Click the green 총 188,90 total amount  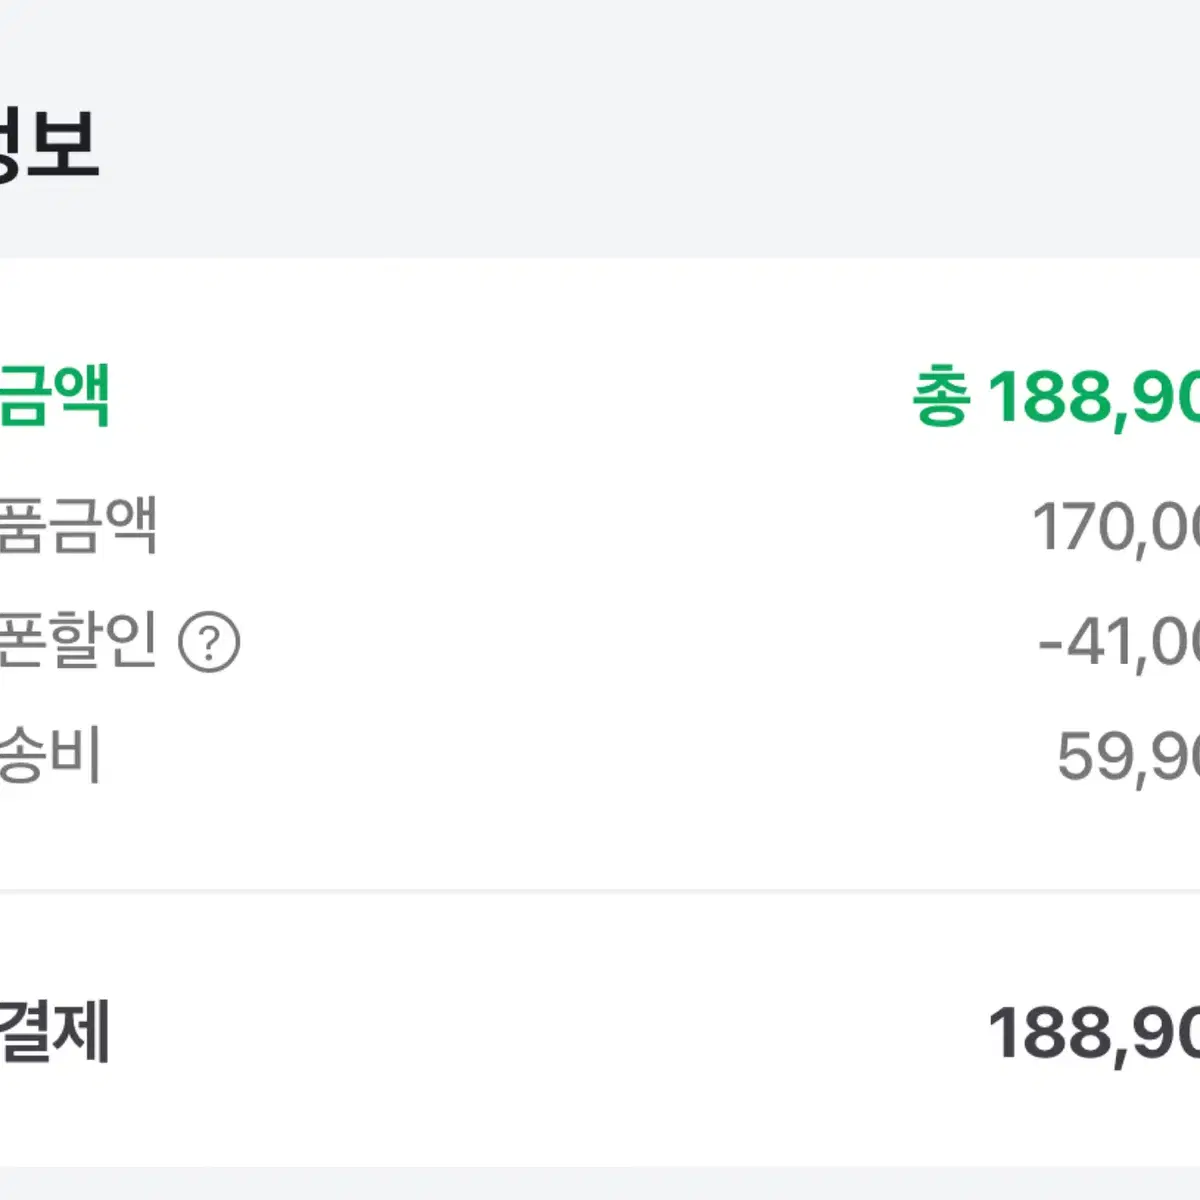tap(1056, 397)
